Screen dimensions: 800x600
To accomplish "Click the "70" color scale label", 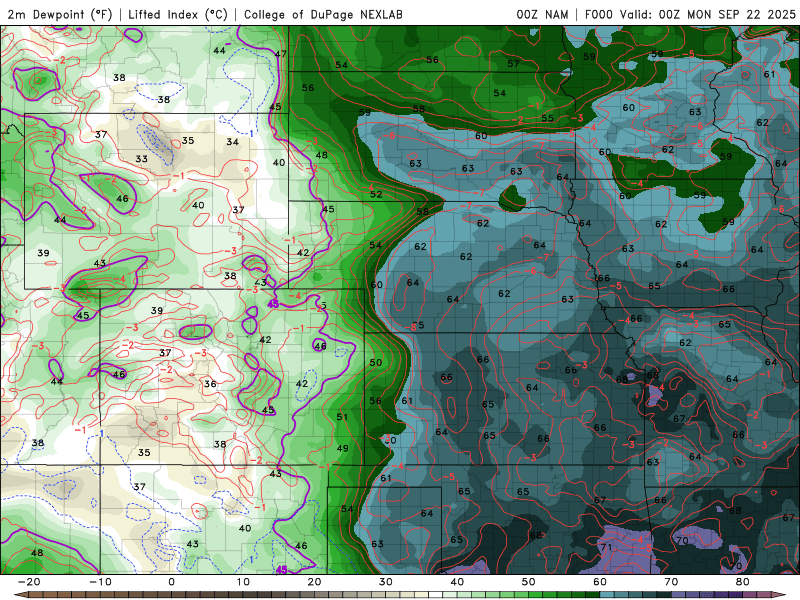I will coord(671,582).
